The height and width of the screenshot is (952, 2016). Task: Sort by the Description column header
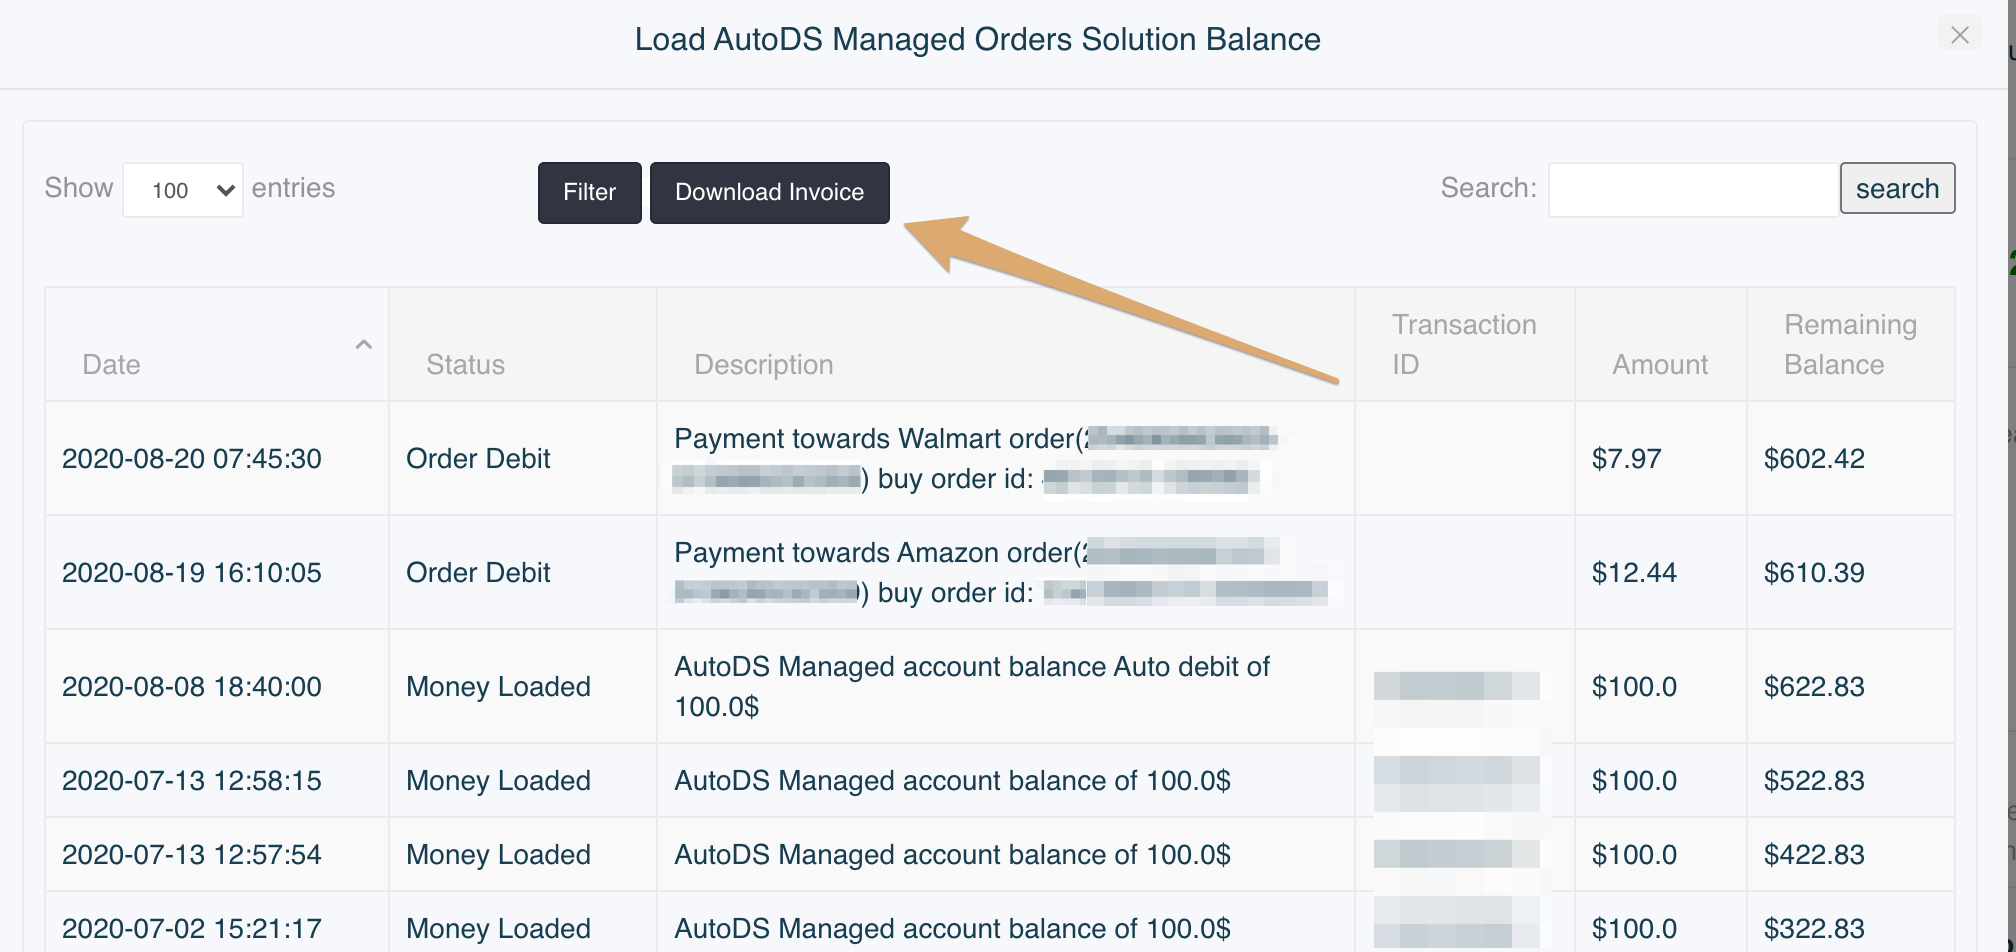click(x=1006, y=345)
